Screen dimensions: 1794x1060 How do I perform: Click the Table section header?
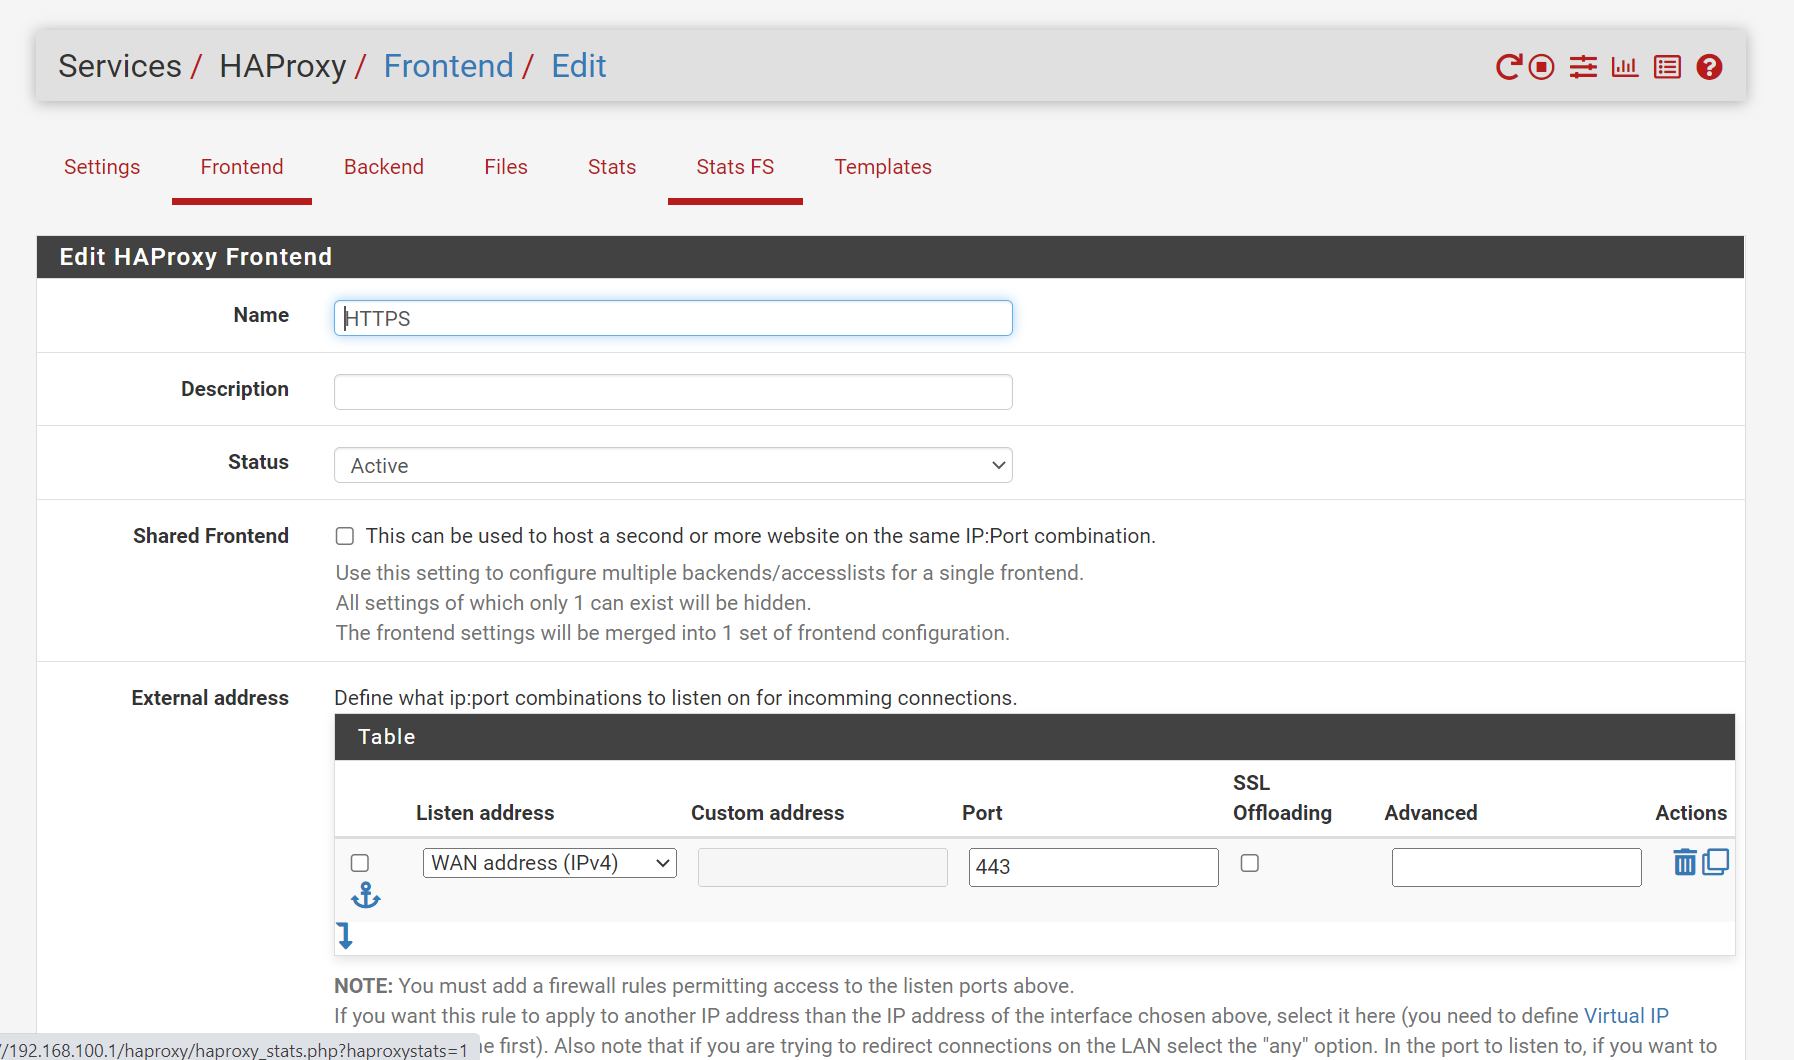click(x=1035, y=737)
